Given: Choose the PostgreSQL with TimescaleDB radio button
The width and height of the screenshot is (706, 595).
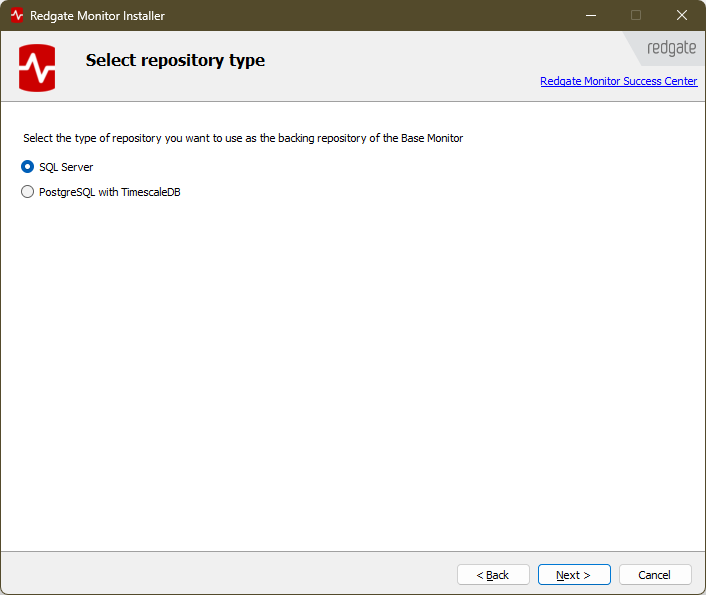Looking at the screenshot, I should pyautogui.click(x=28, y=192).
